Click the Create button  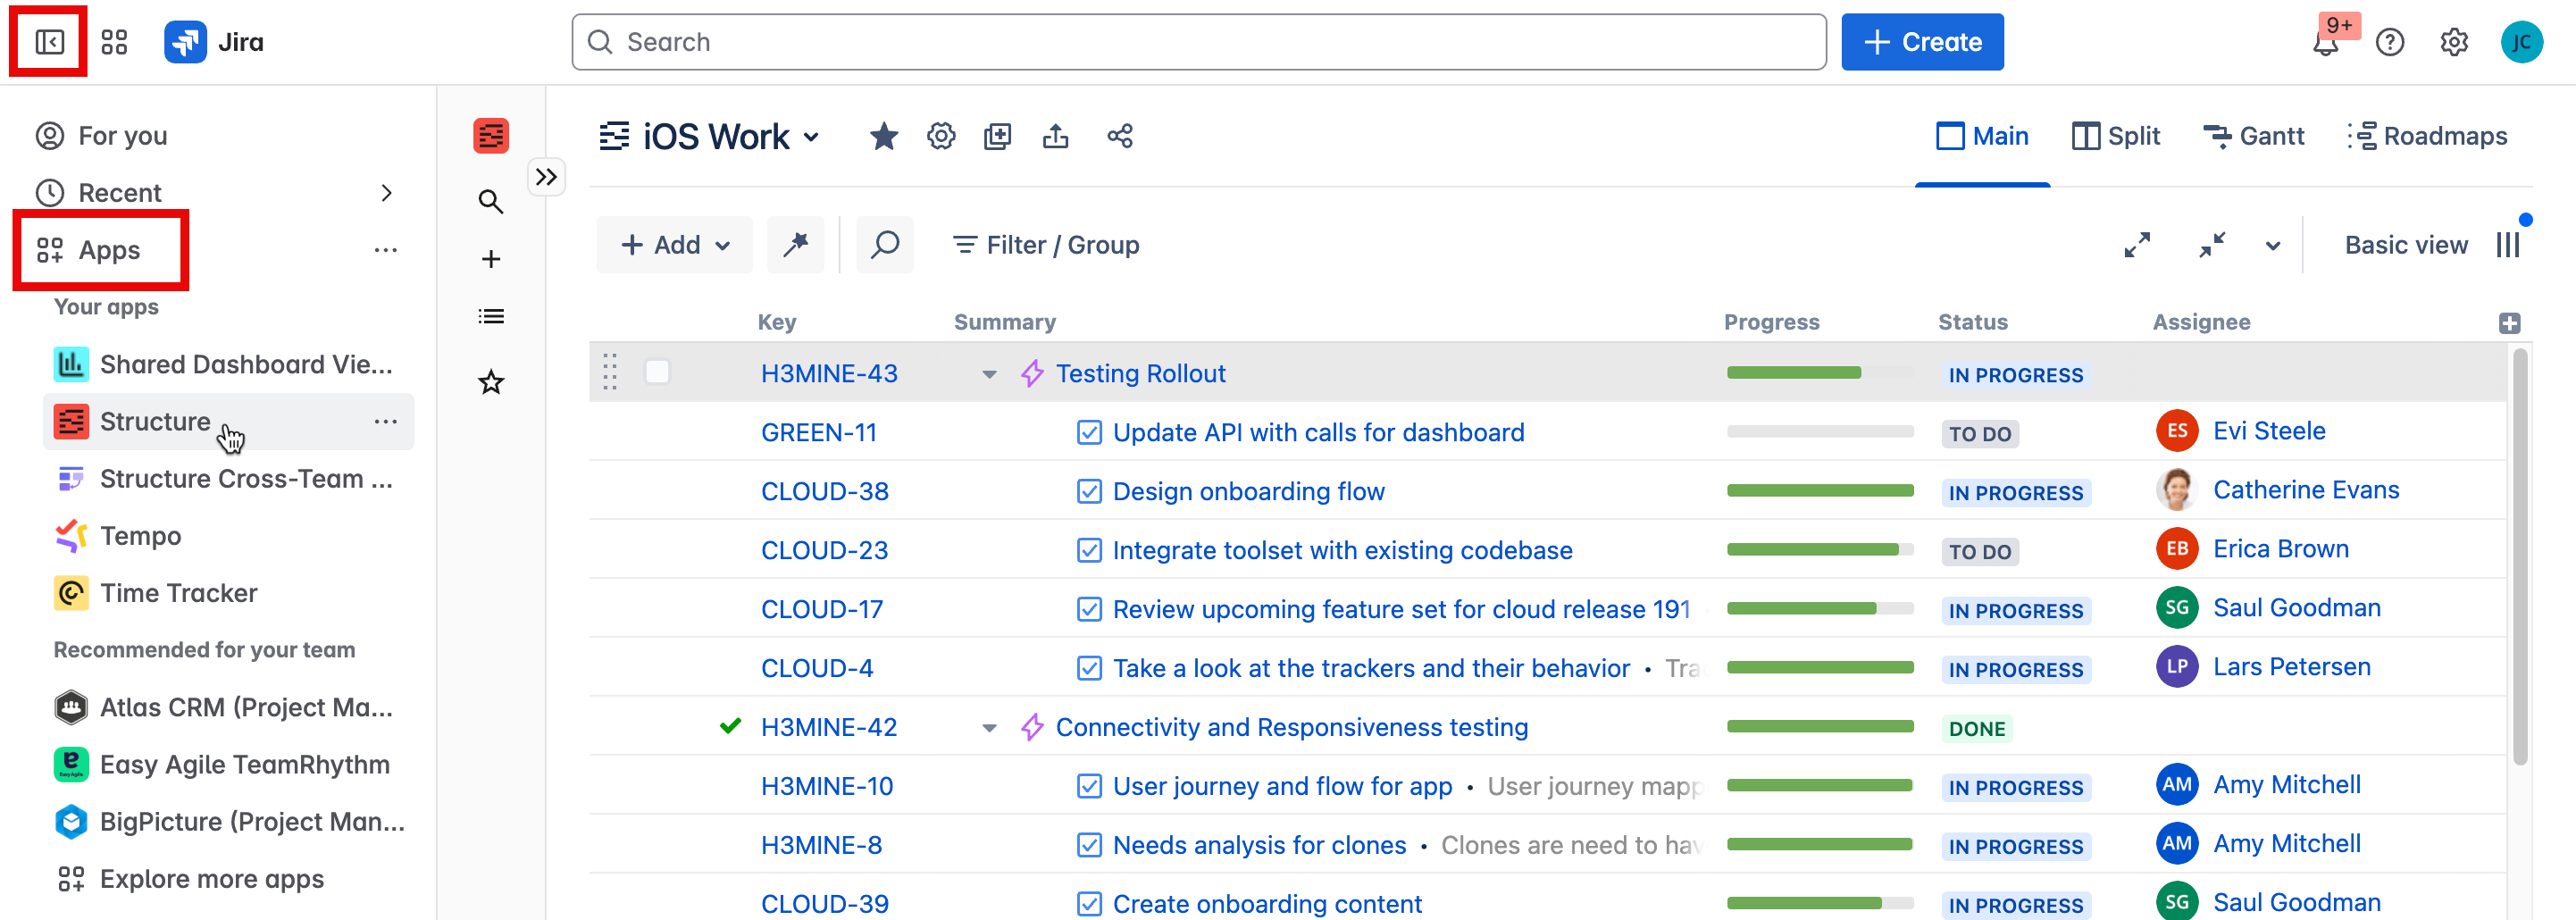coord(1921,41)
